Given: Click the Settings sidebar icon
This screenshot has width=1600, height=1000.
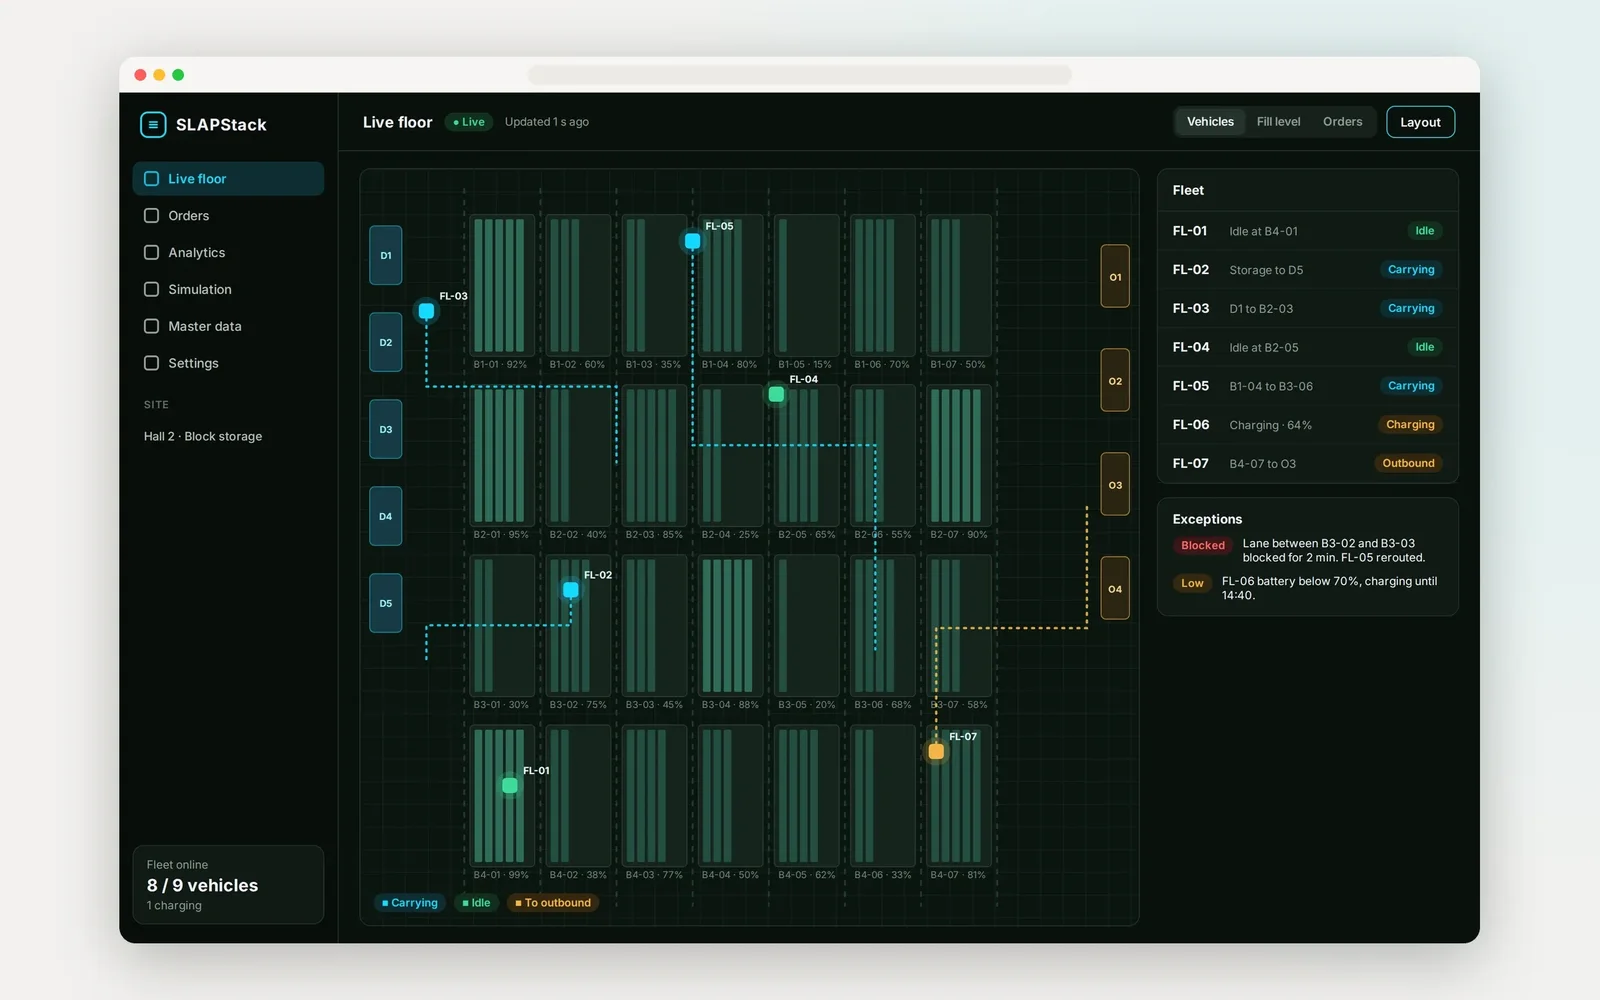Looking at the screenshot, I should click(x=152, y=364).
